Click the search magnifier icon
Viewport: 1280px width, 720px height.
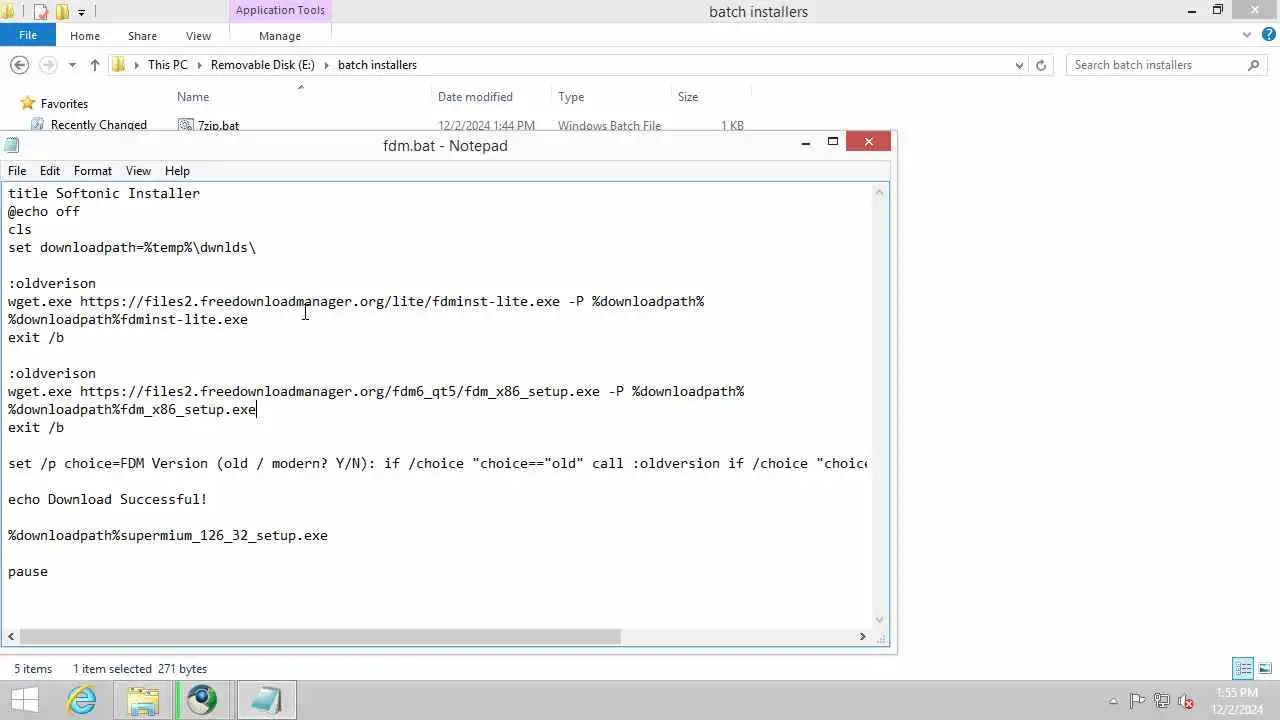1253,65
